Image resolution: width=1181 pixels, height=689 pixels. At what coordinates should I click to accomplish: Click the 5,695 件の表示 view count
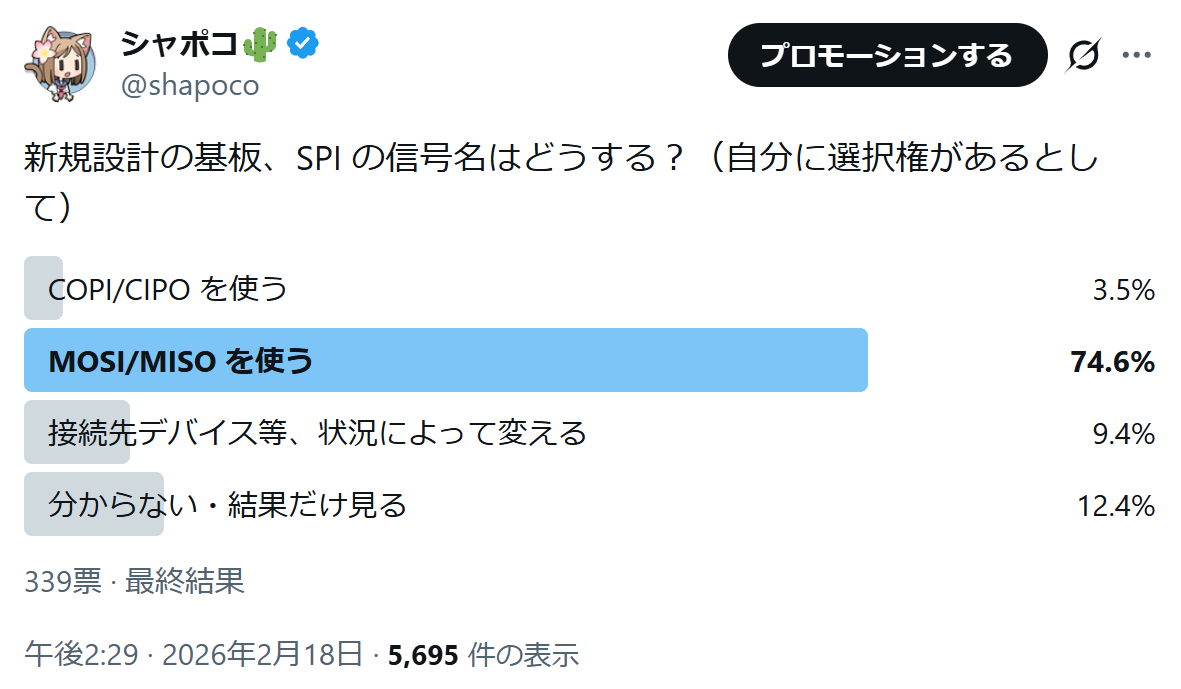tap(483, 655)
